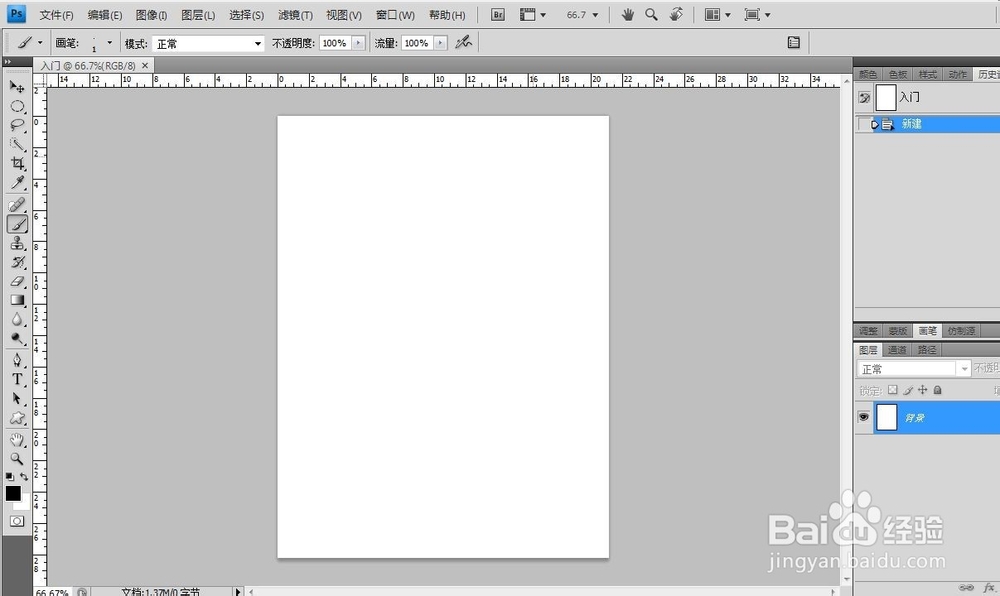Viewport: 1000px width, 596px height.
Task: Click the 背景 layer thumbnail
Action: 886,417
